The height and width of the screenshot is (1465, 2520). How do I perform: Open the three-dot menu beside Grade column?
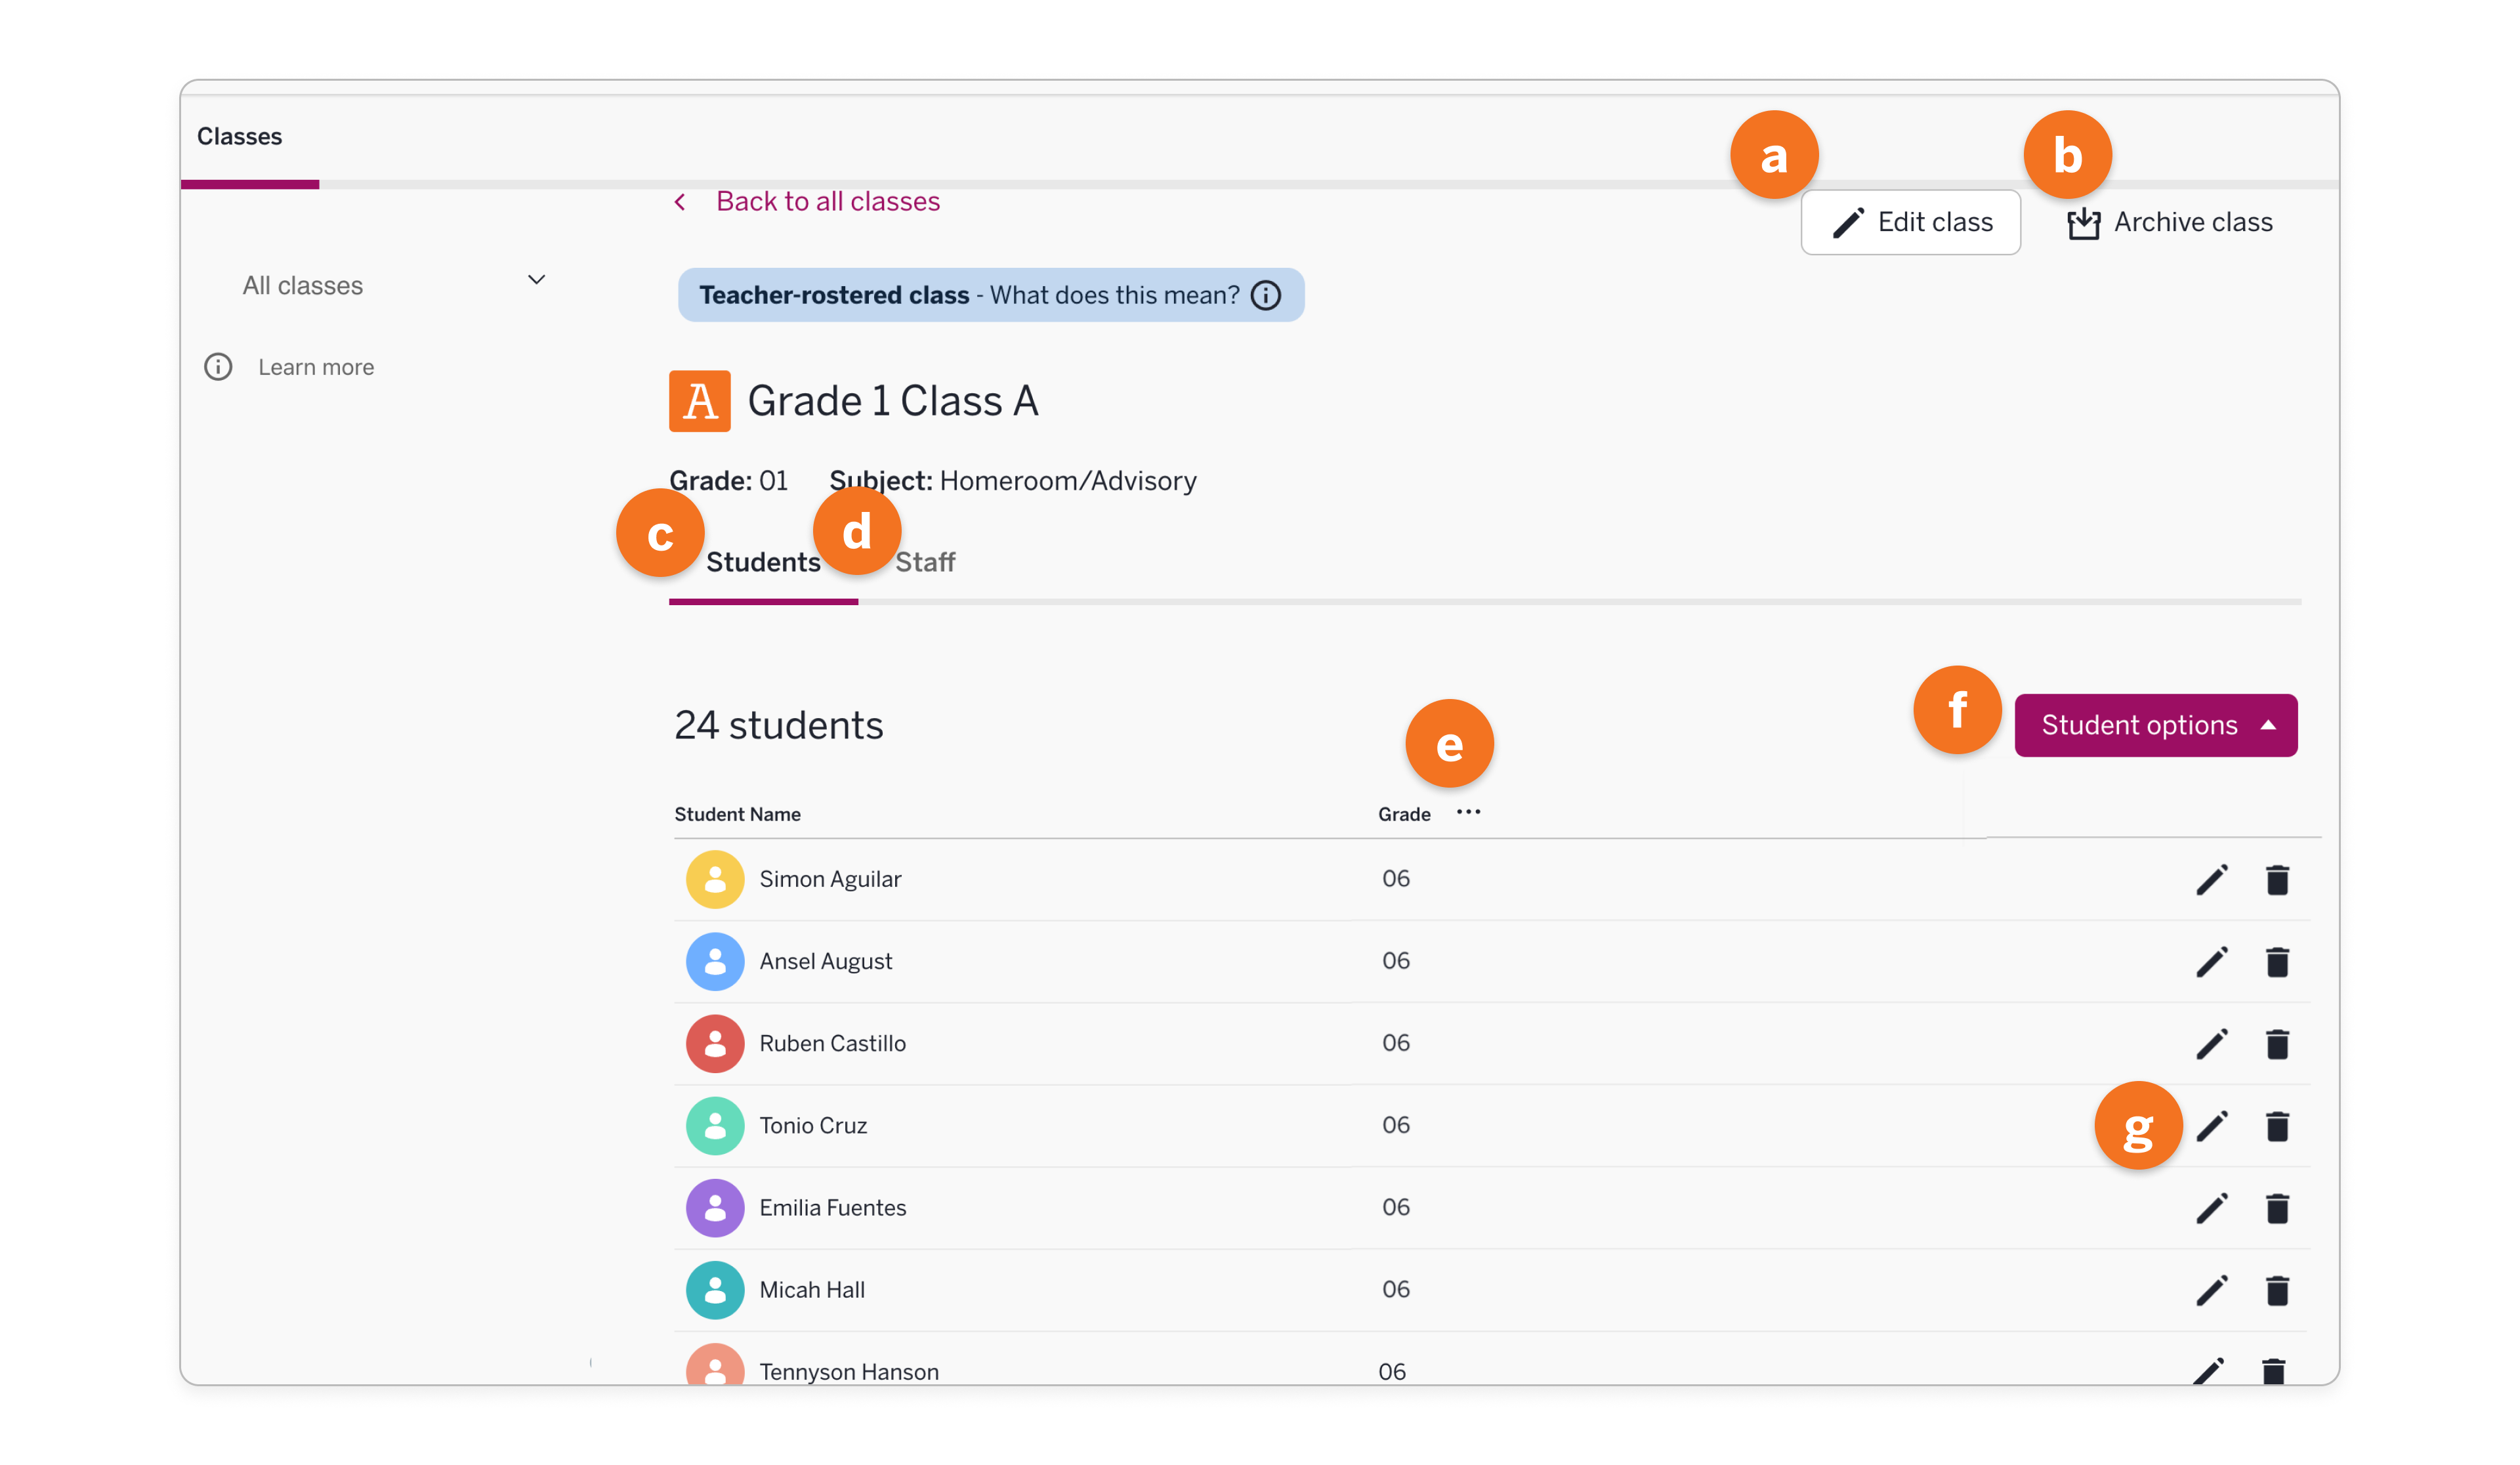click(x=1468, y=812)
